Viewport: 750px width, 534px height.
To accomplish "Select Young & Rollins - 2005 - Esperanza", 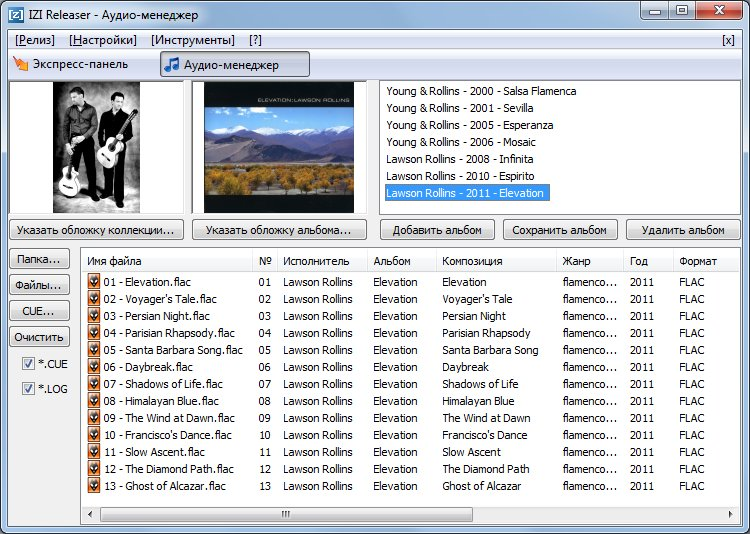I will click(x=469, y=125).
